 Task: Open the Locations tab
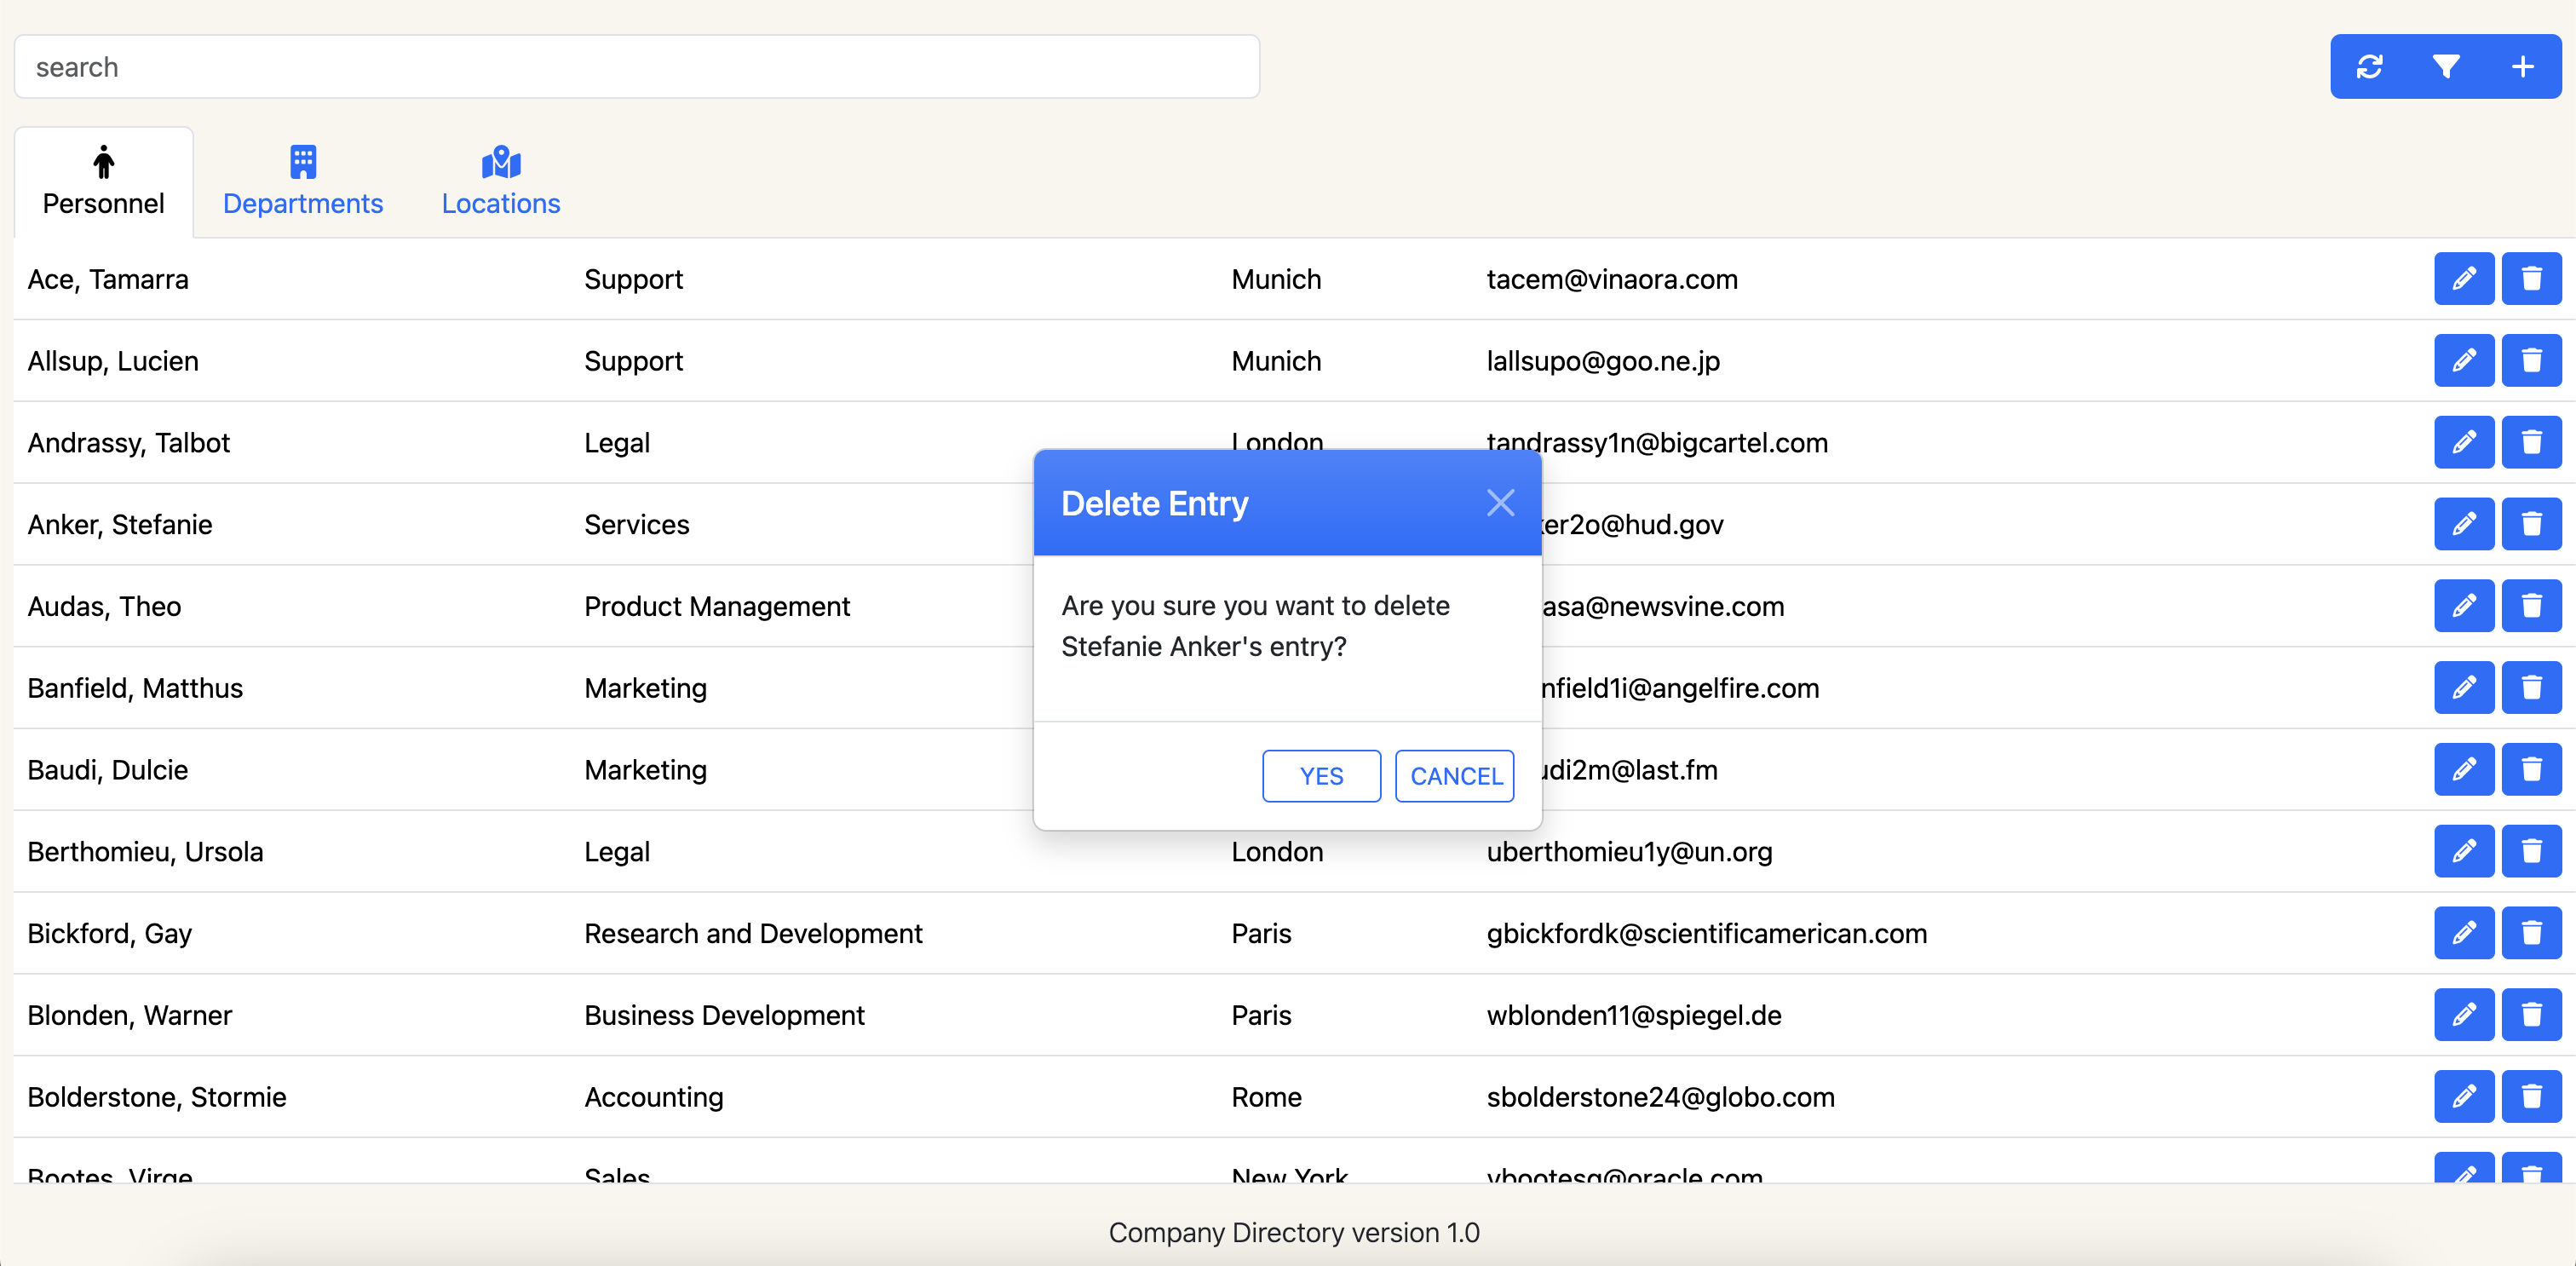click(x=501, y=182)
